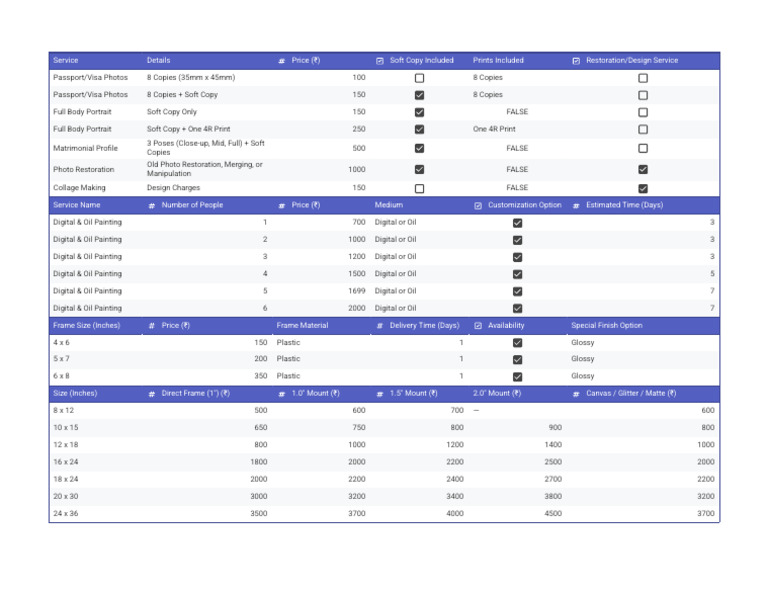Select the 8 x 12 size cell

pyautogui.click(x=96, y=410)
